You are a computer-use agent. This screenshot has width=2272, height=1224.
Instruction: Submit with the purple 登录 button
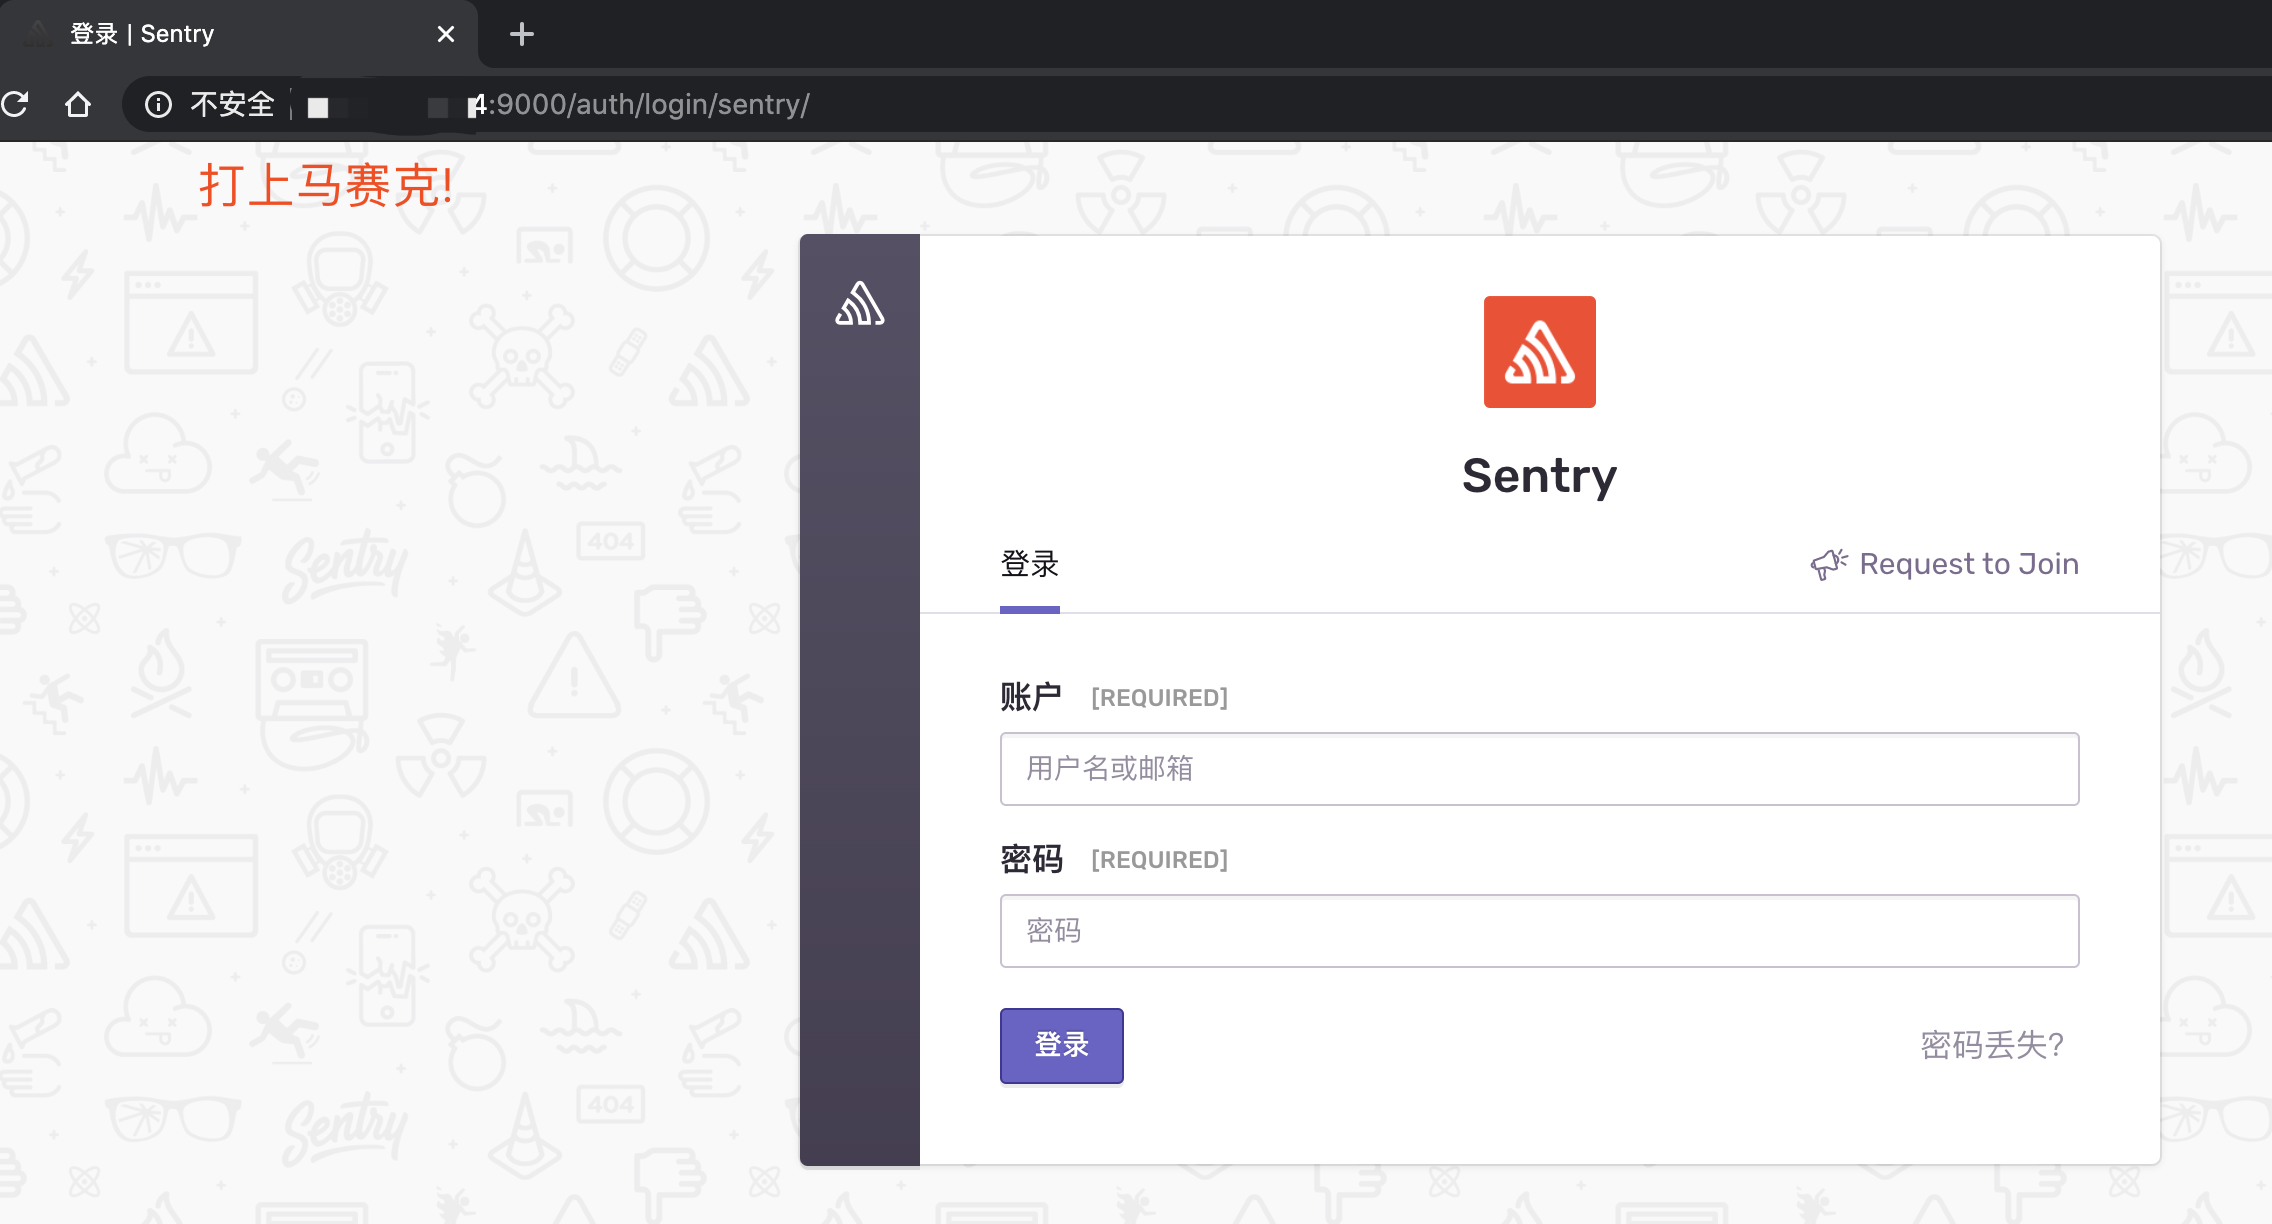point(1062,1045)
